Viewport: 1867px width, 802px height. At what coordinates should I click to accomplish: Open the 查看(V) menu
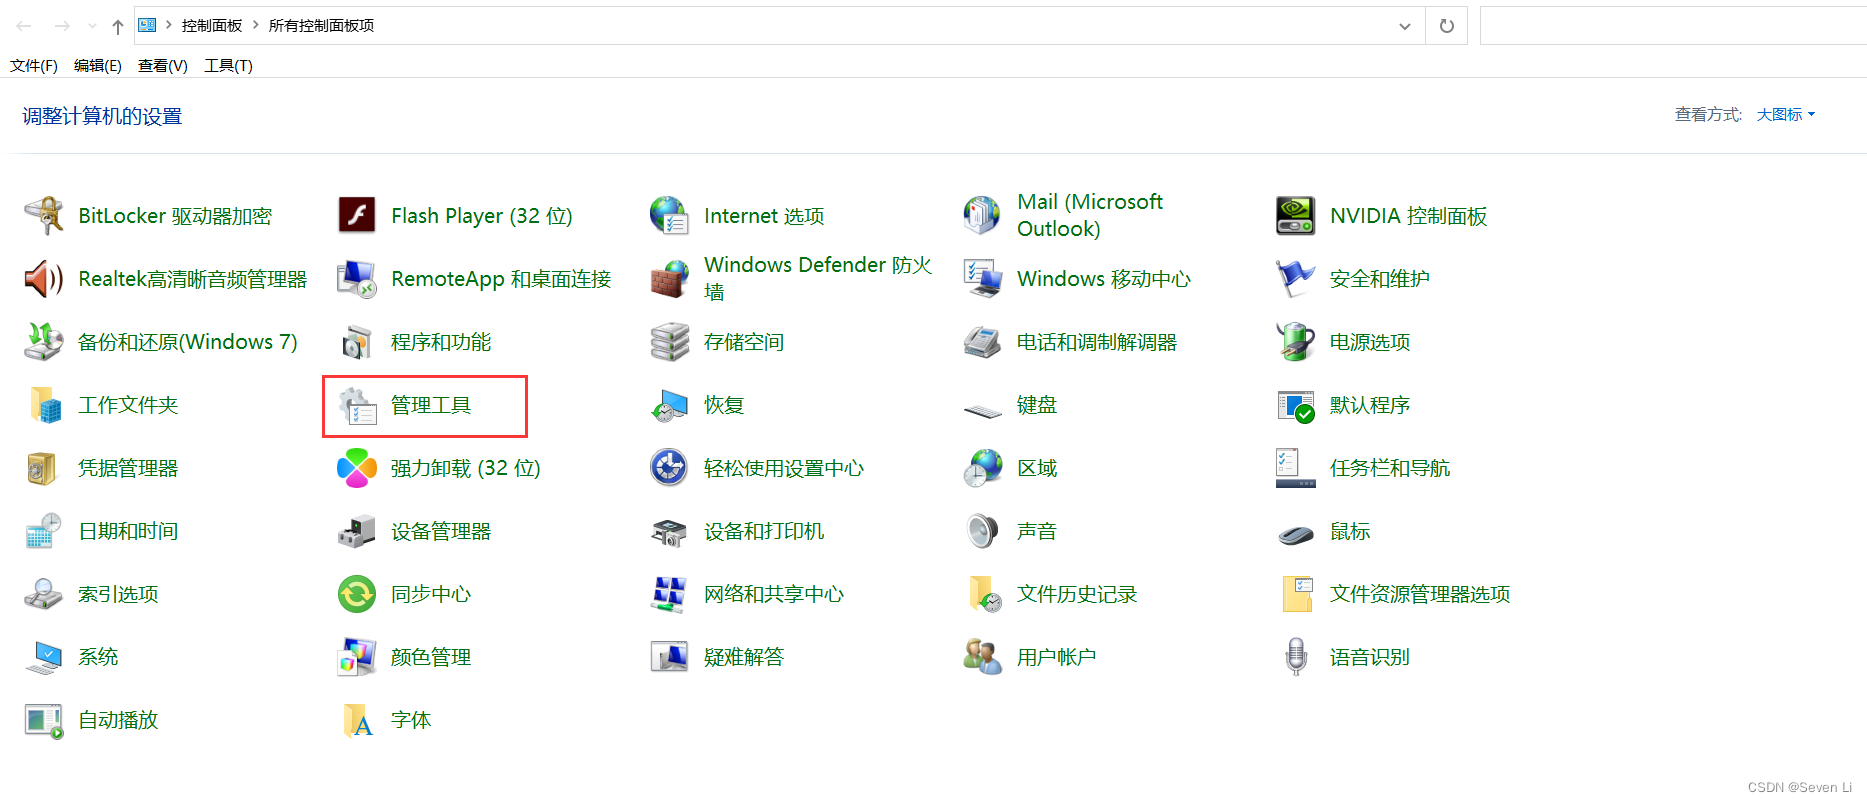click(163, 65)
